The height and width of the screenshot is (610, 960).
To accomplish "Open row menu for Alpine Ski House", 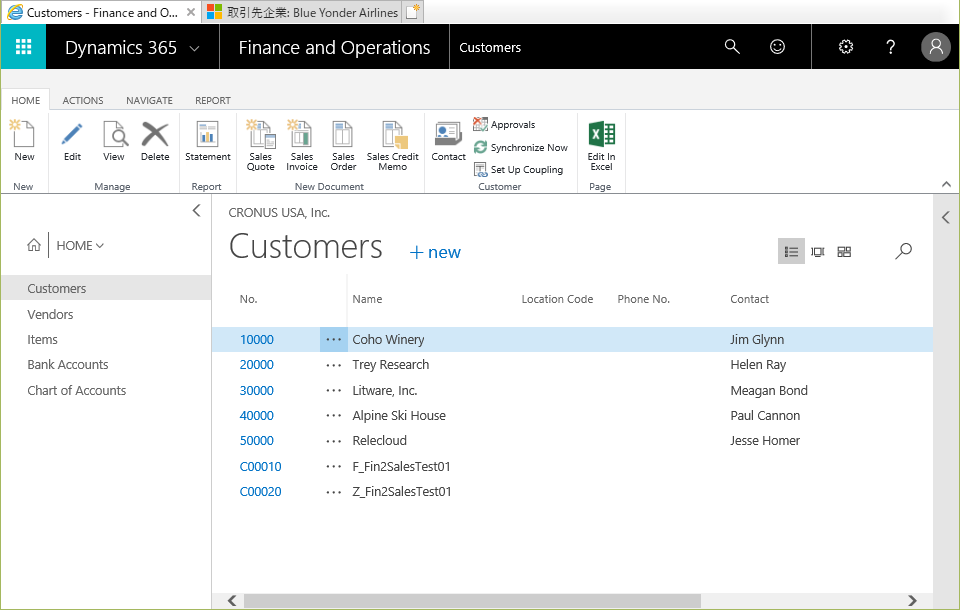I will point(334,415).
